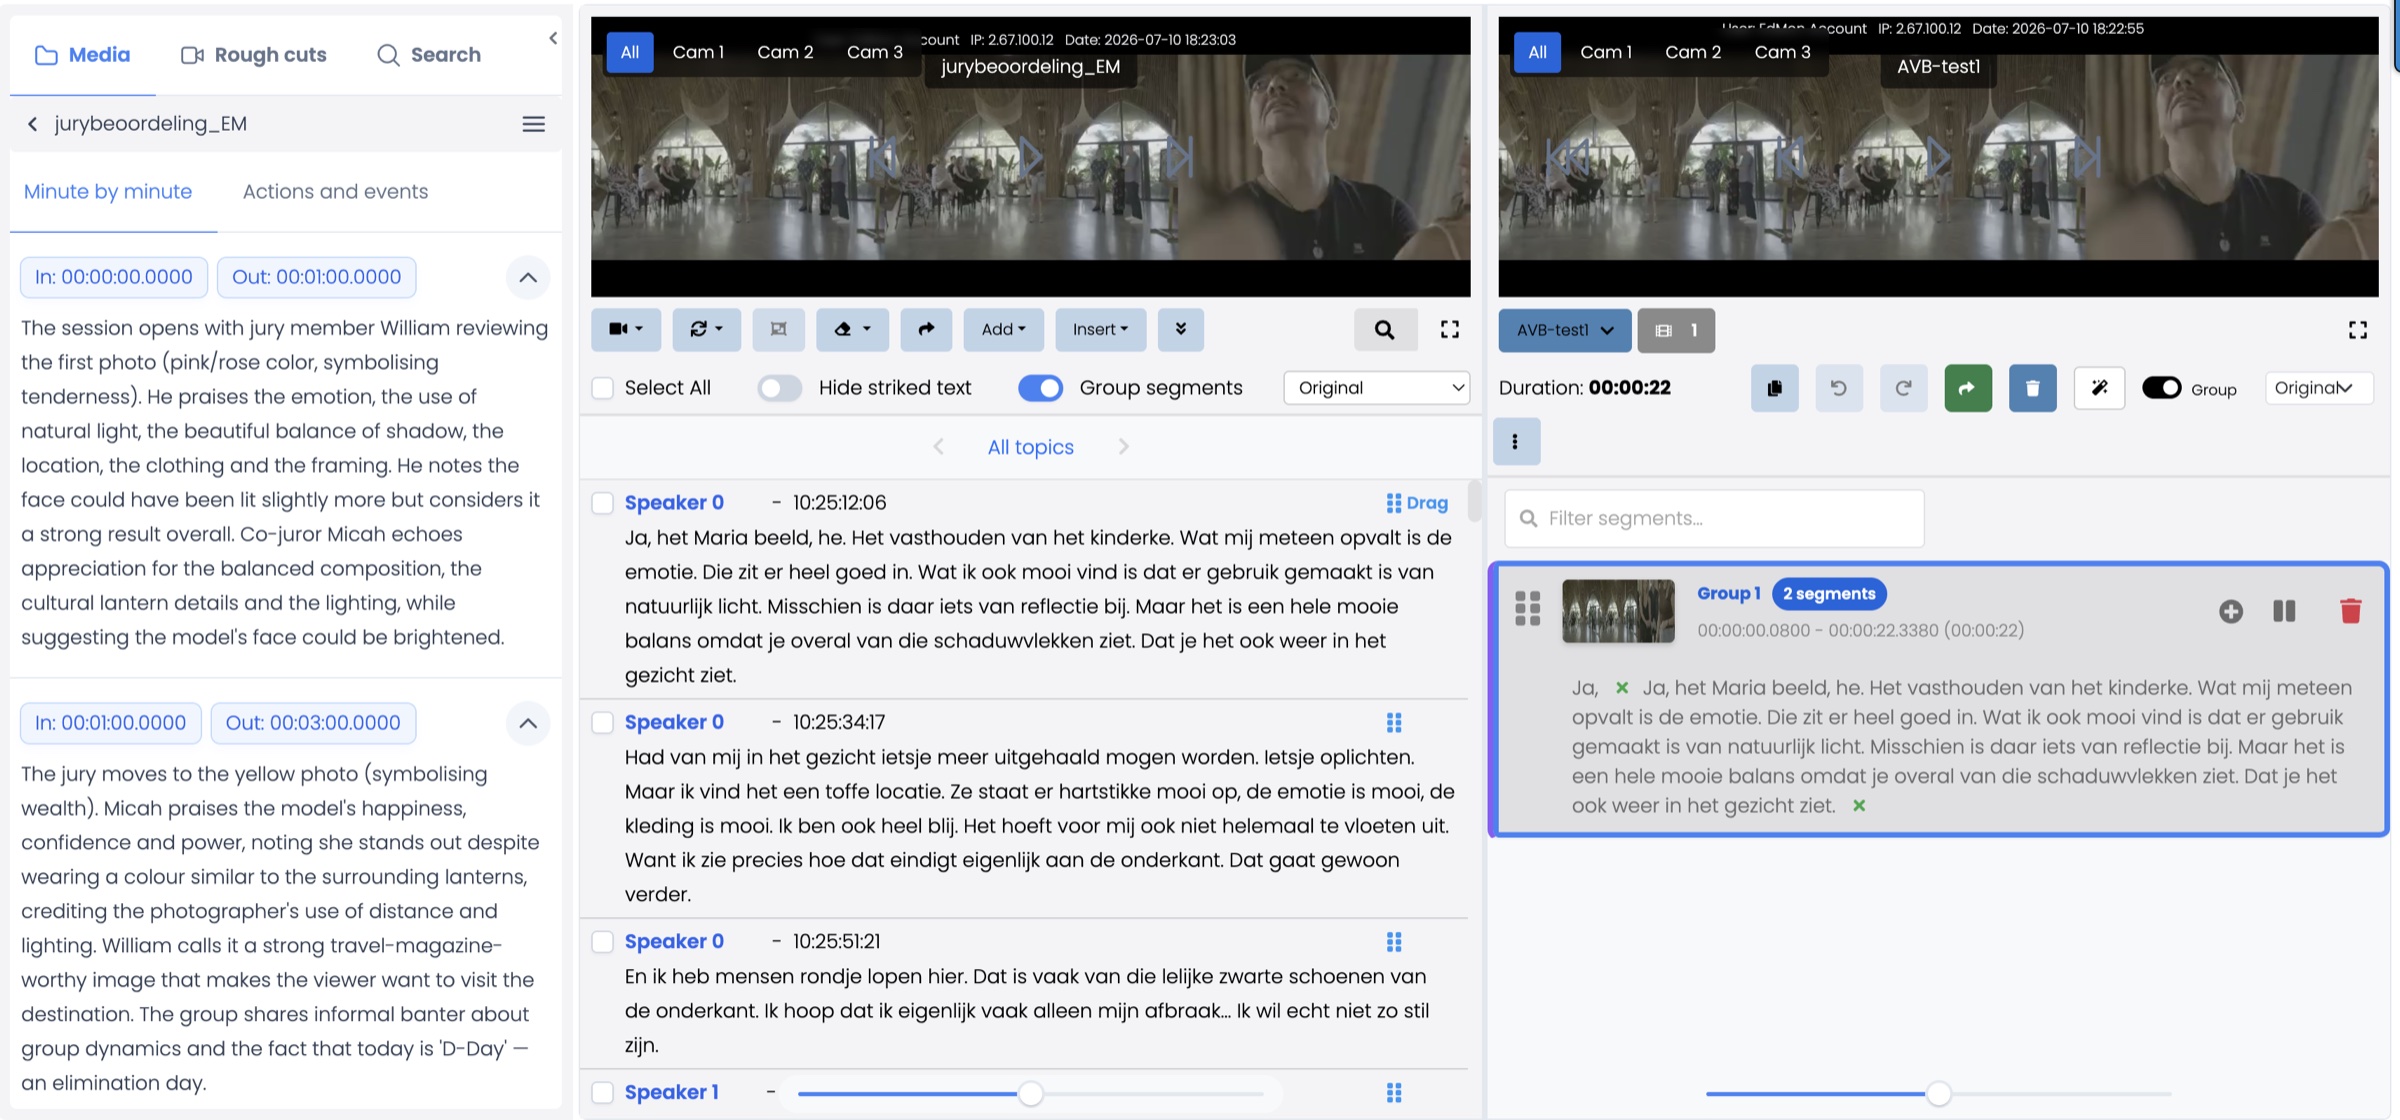Toggle Hide striked text switch
Screen dimensions: 2400x1120
pos(779,388)
